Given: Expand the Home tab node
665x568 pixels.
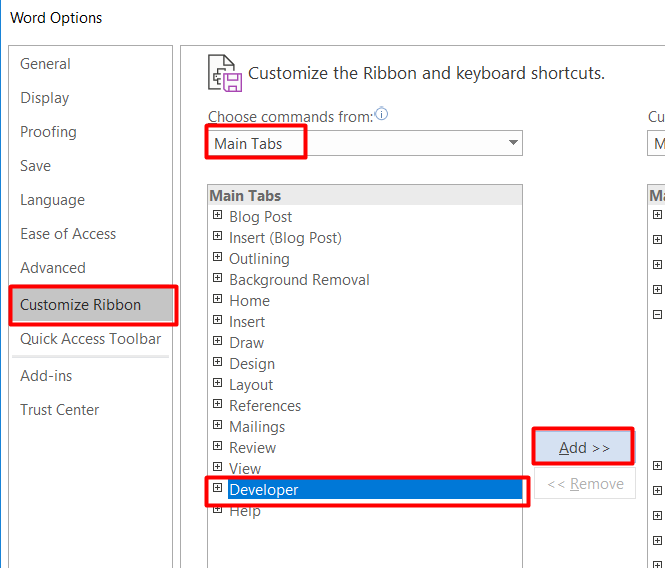Looking at the screenshot, I should coord(218,299).
